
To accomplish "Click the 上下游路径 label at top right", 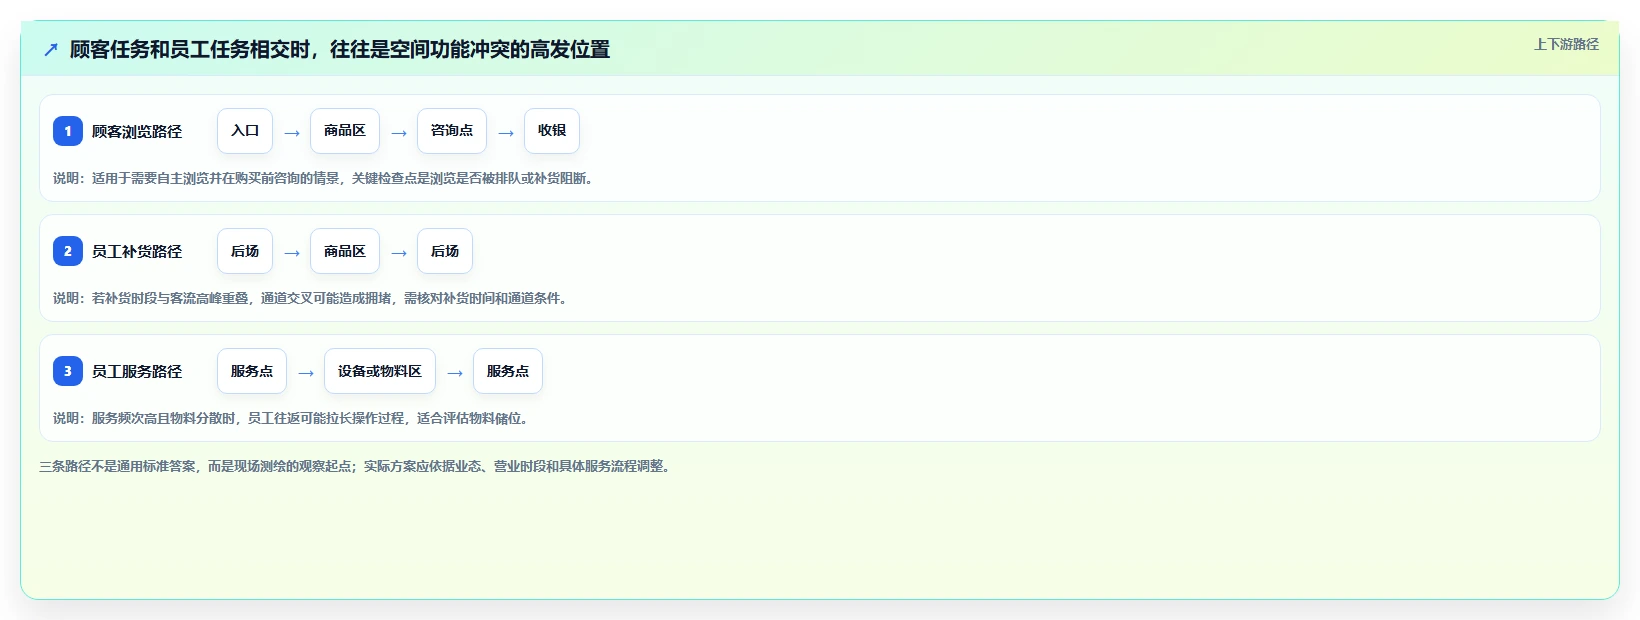I will 1566,44.
